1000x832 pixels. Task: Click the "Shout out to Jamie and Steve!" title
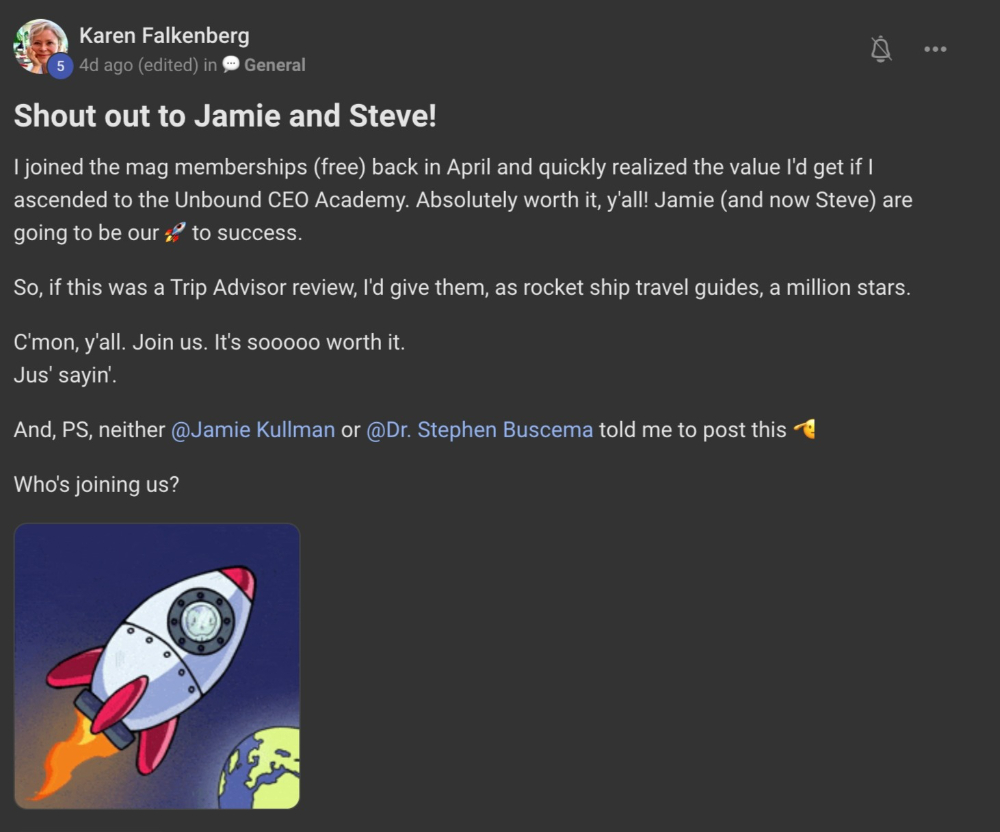coord(225,116)
